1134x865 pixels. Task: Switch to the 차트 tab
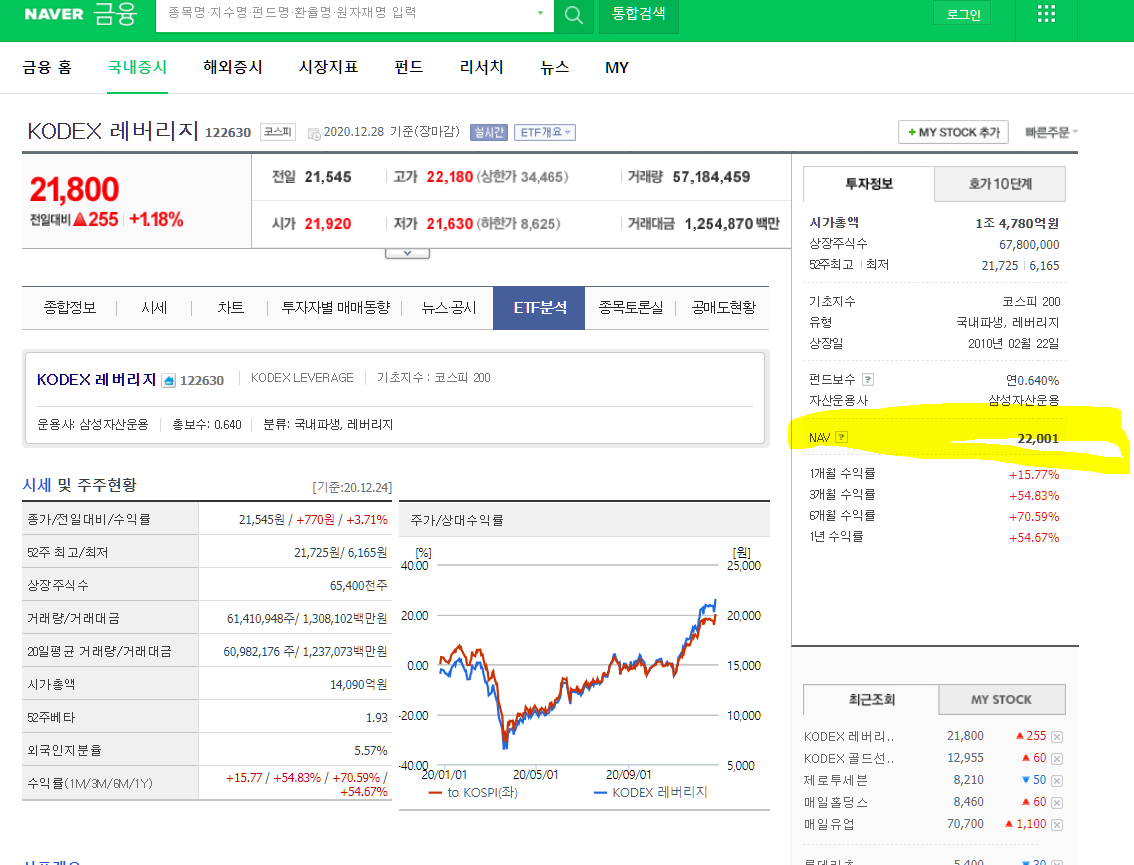230,308
